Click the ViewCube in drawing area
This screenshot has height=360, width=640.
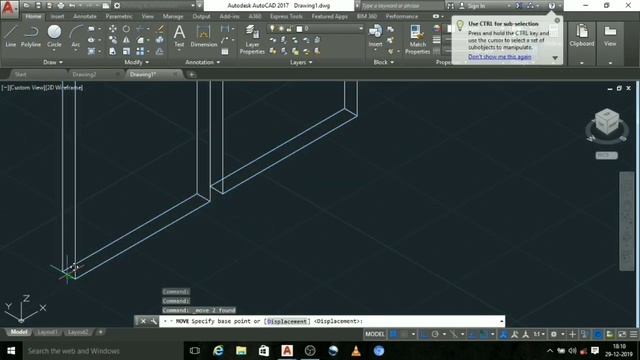pyautogui.click(x=607, y=122)
